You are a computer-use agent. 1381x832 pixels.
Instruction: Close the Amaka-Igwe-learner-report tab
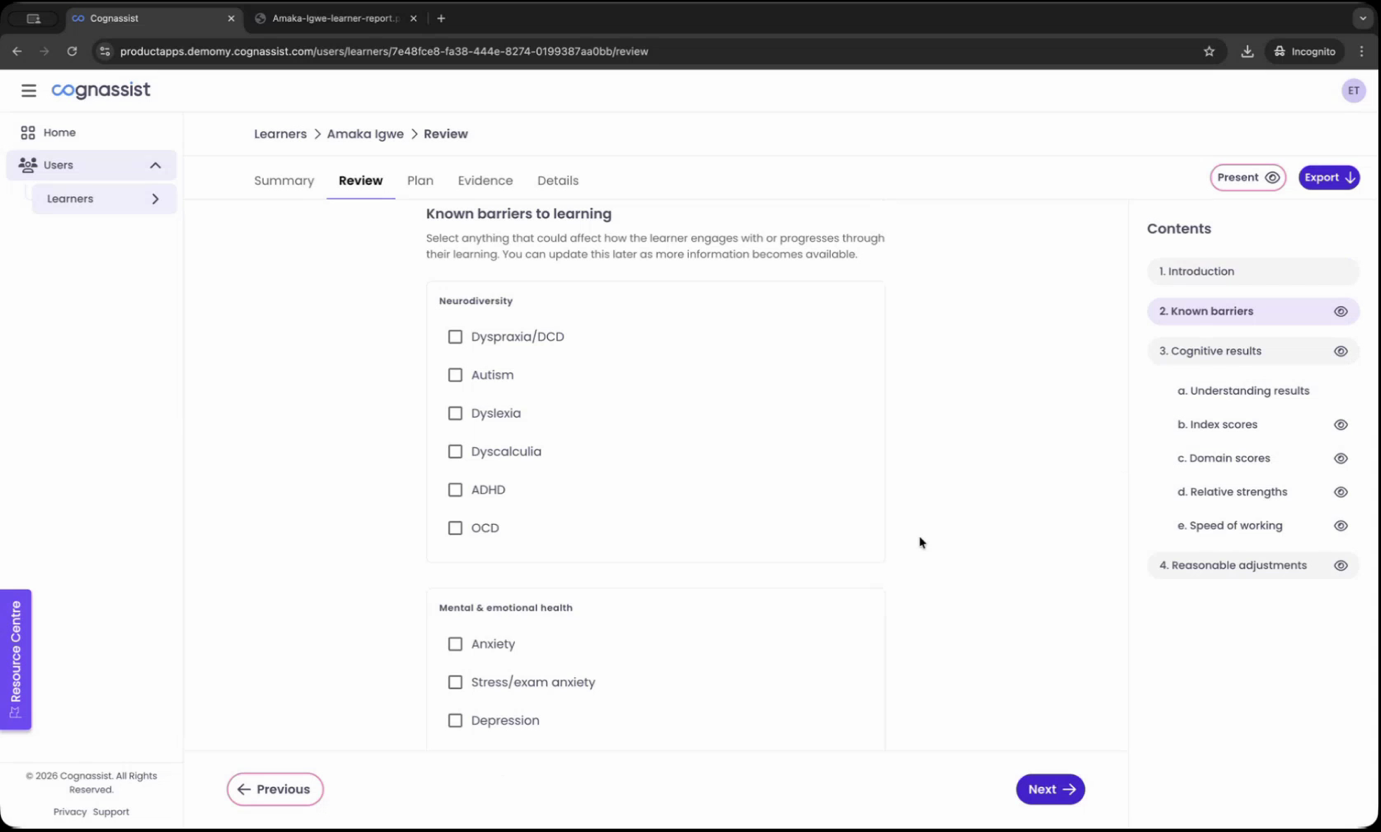click(x=413, y=18)
